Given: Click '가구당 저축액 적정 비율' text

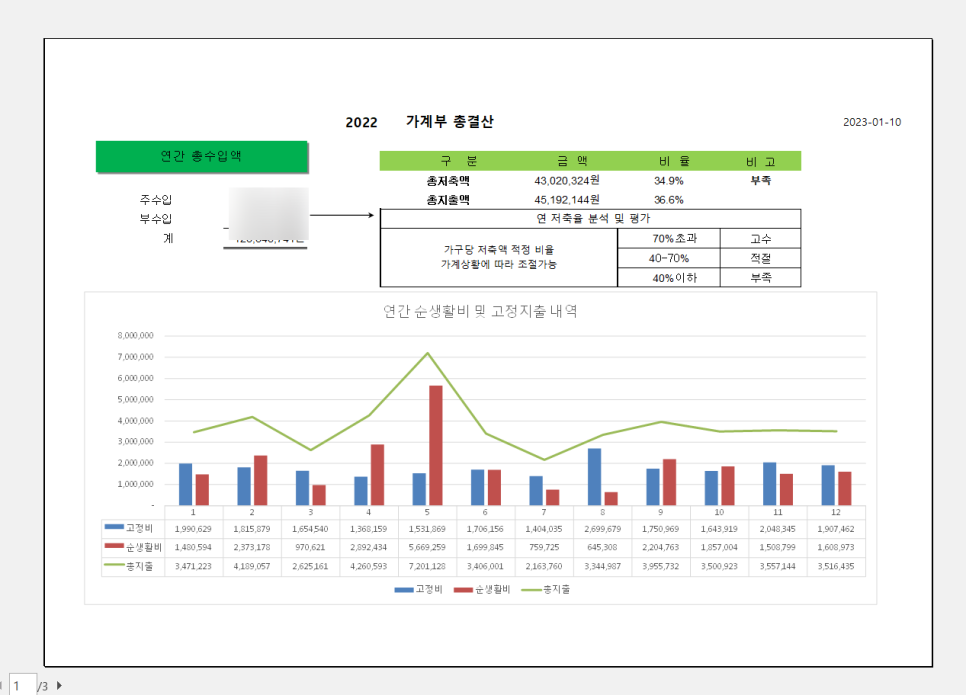Looking at the screenshot, I should (x=498, y=249).
